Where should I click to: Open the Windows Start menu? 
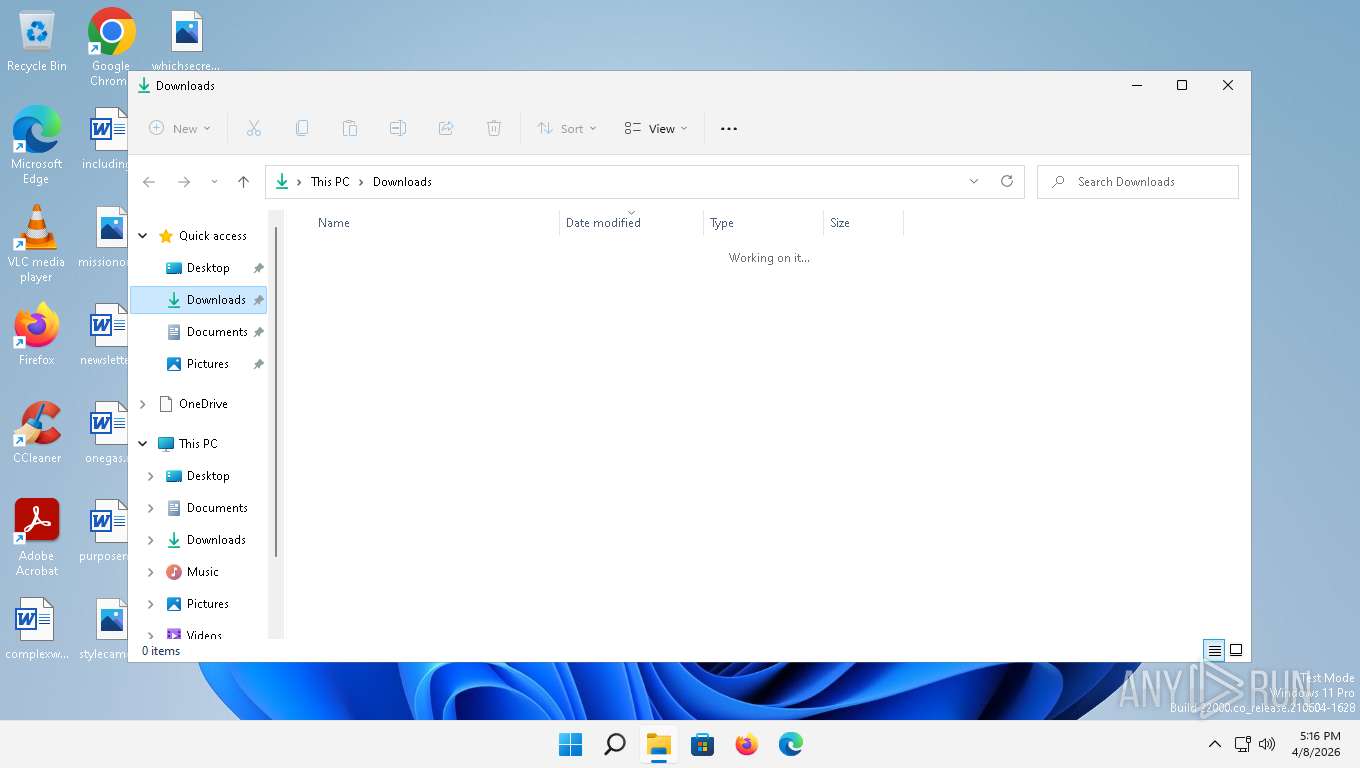tap(570, 744)
